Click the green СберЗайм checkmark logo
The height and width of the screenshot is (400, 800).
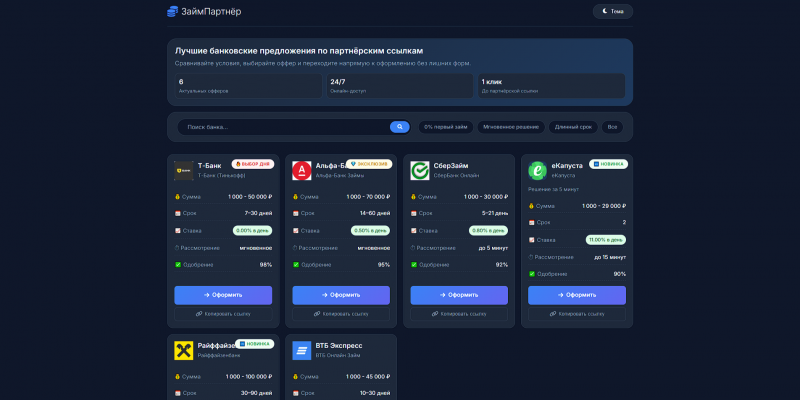click(x=419, y=171)
